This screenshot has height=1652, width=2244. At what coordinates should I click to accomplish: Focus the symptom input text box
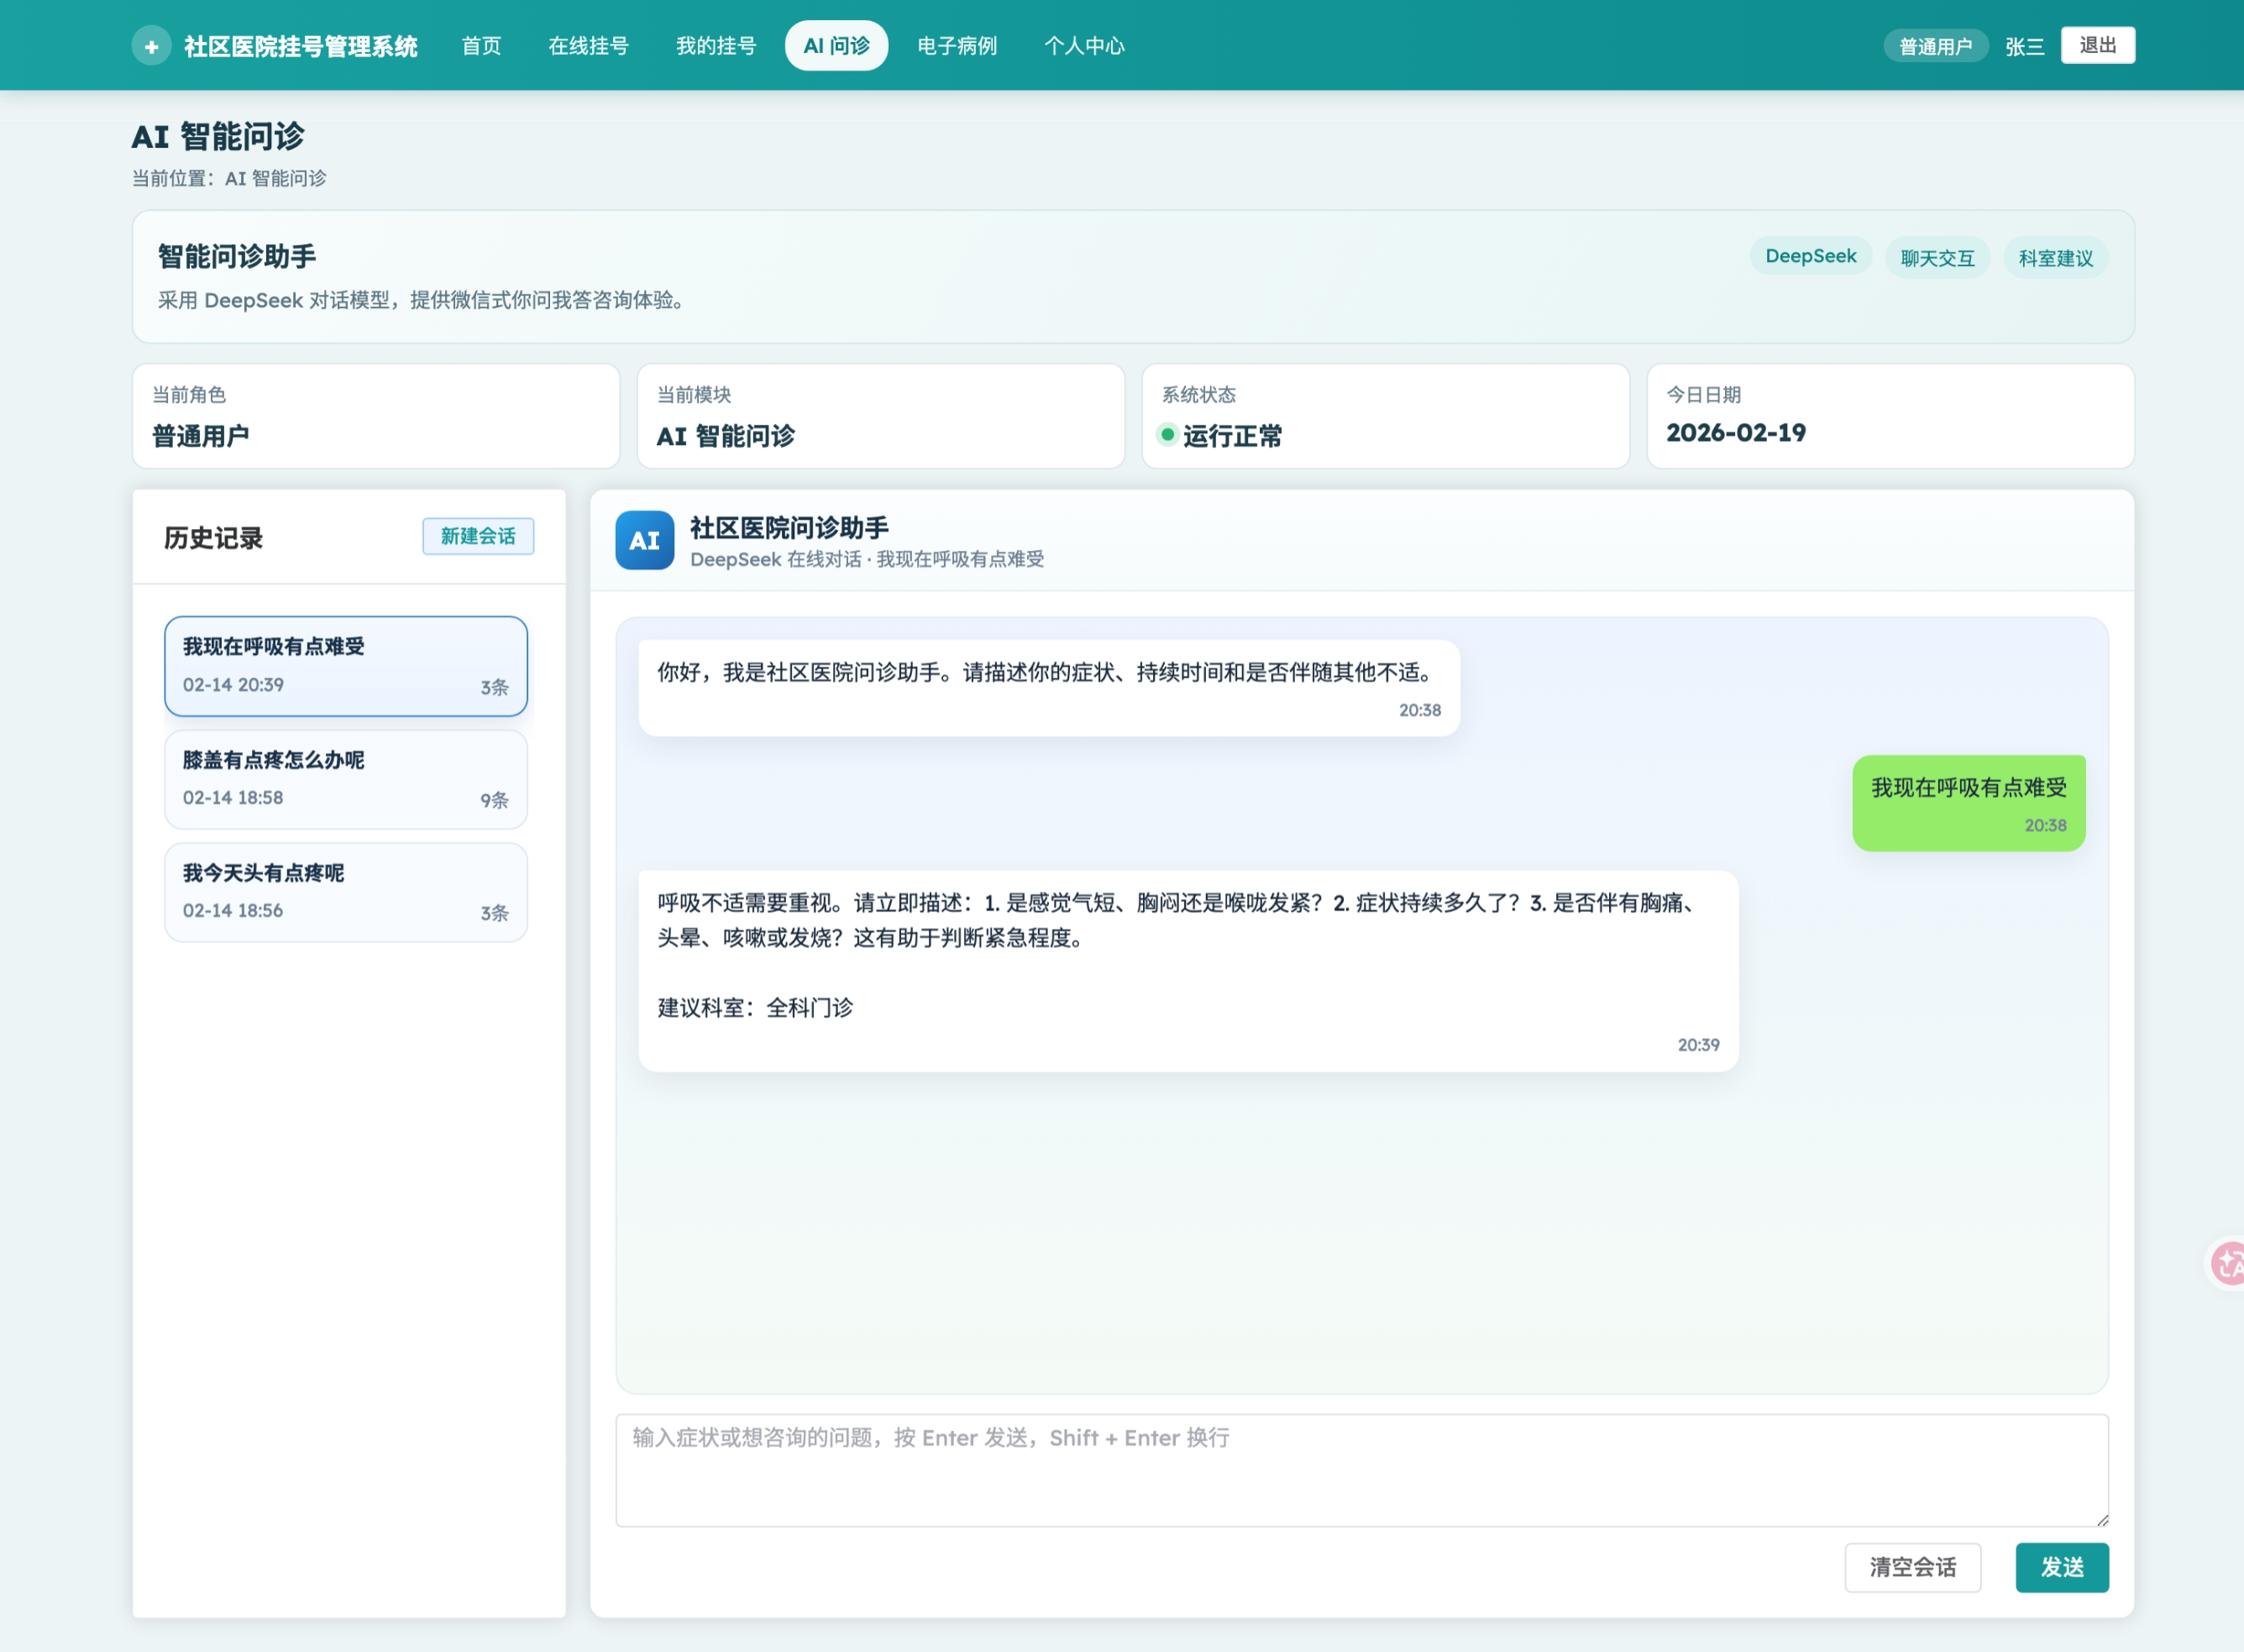click(1362, 1470)
